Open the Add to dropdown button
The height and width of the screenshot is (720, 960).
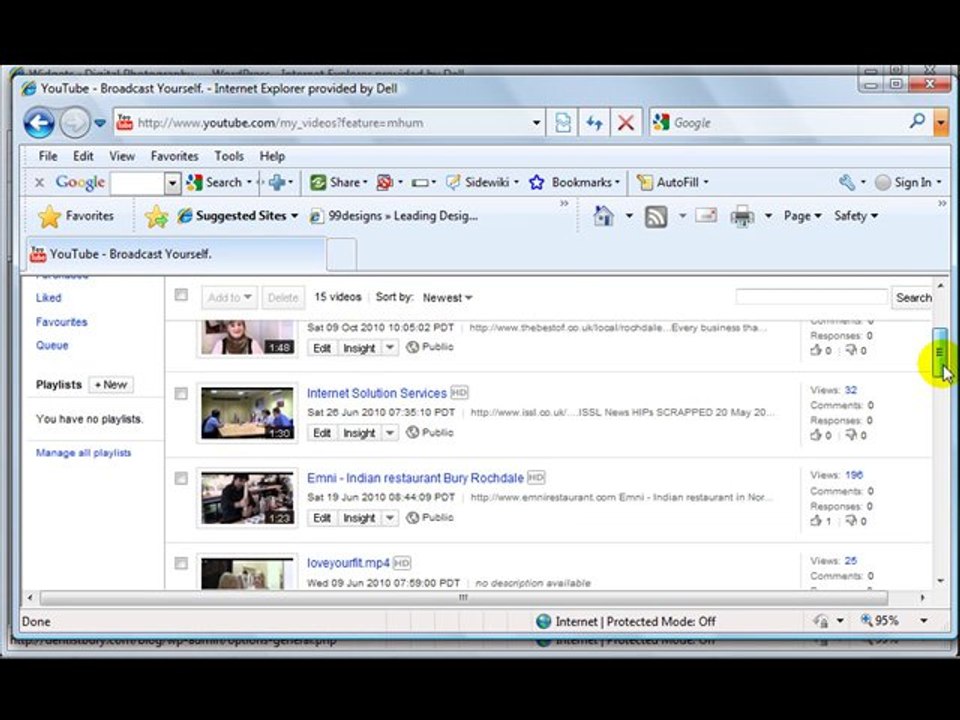(229, 298)
